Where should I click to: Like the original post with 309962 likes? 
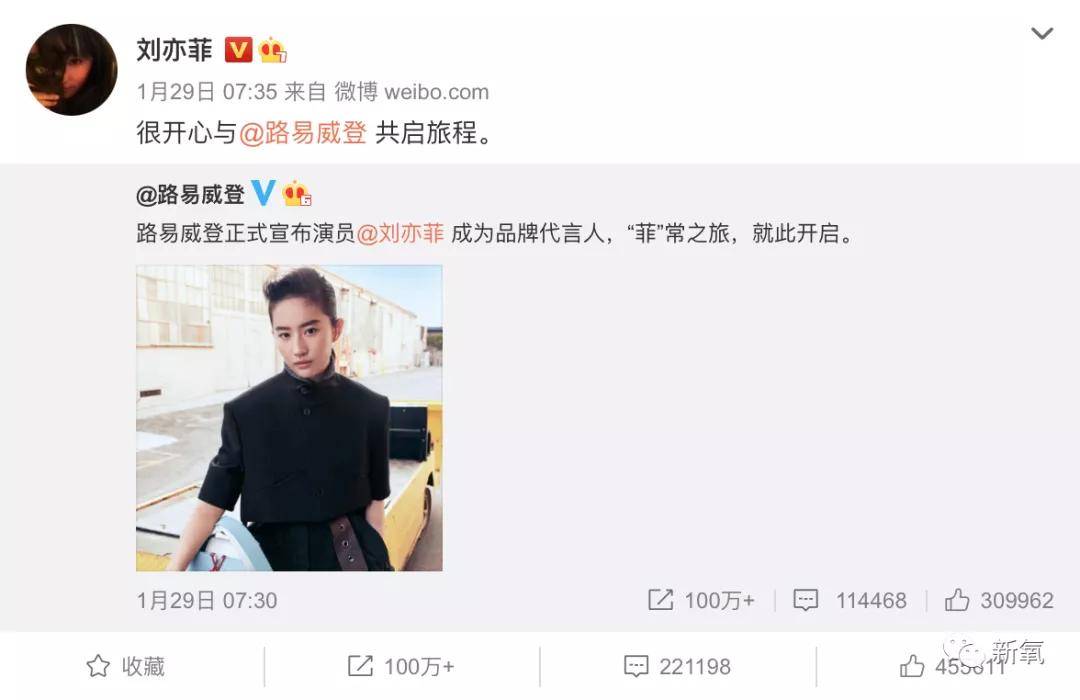(957, 600)
